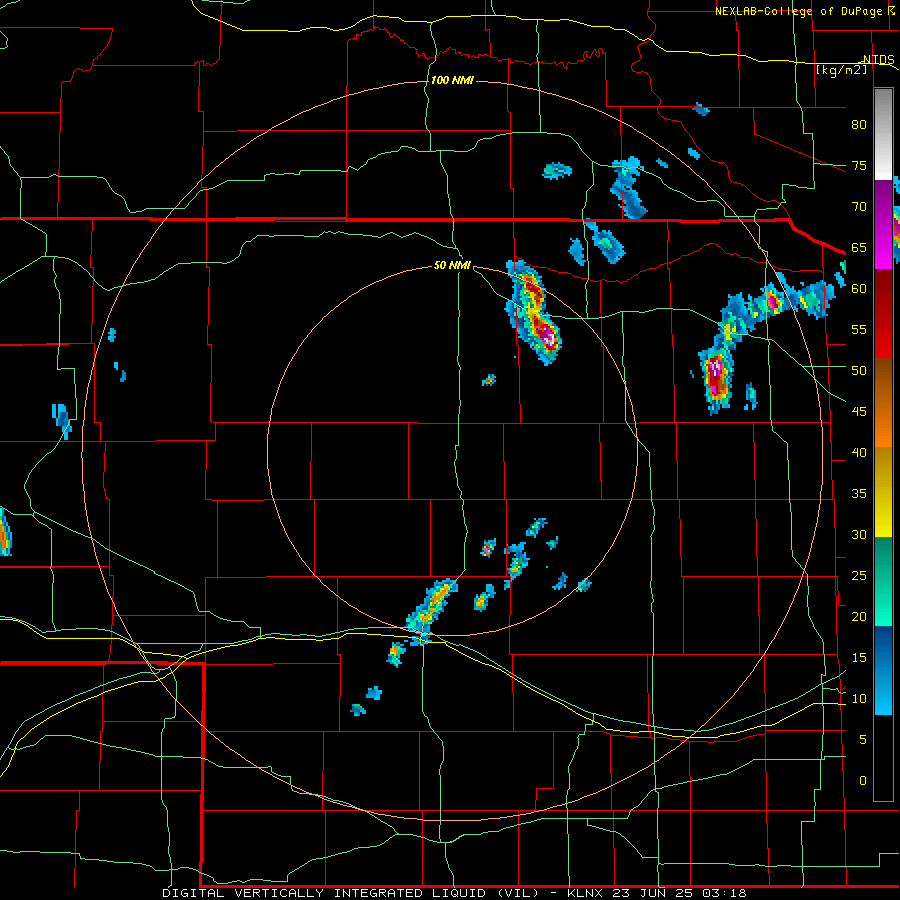Click the green segment of the color bar
Screen dimensions: 900x900
[883, 581]
